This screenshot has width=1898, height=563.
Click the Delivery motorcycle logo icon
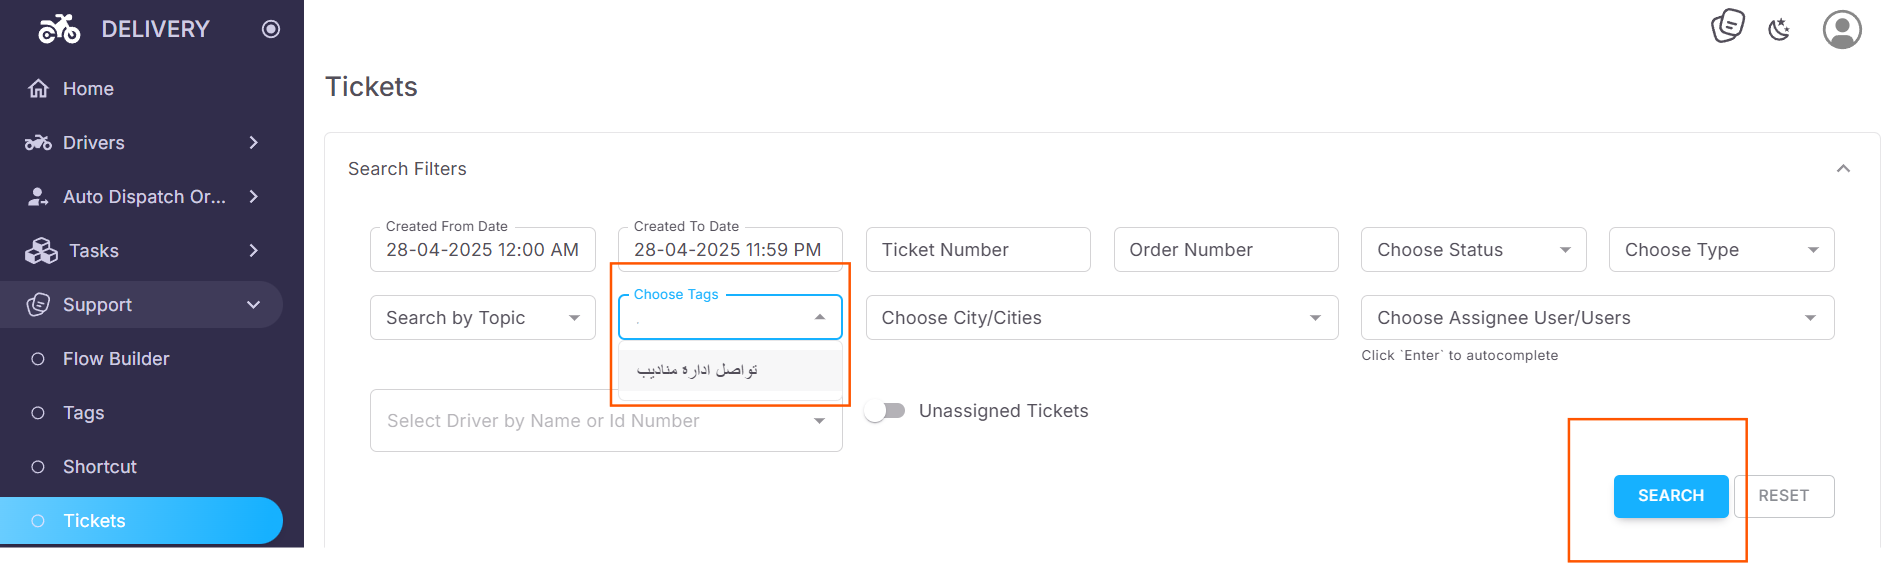click(x=59, y=29)
